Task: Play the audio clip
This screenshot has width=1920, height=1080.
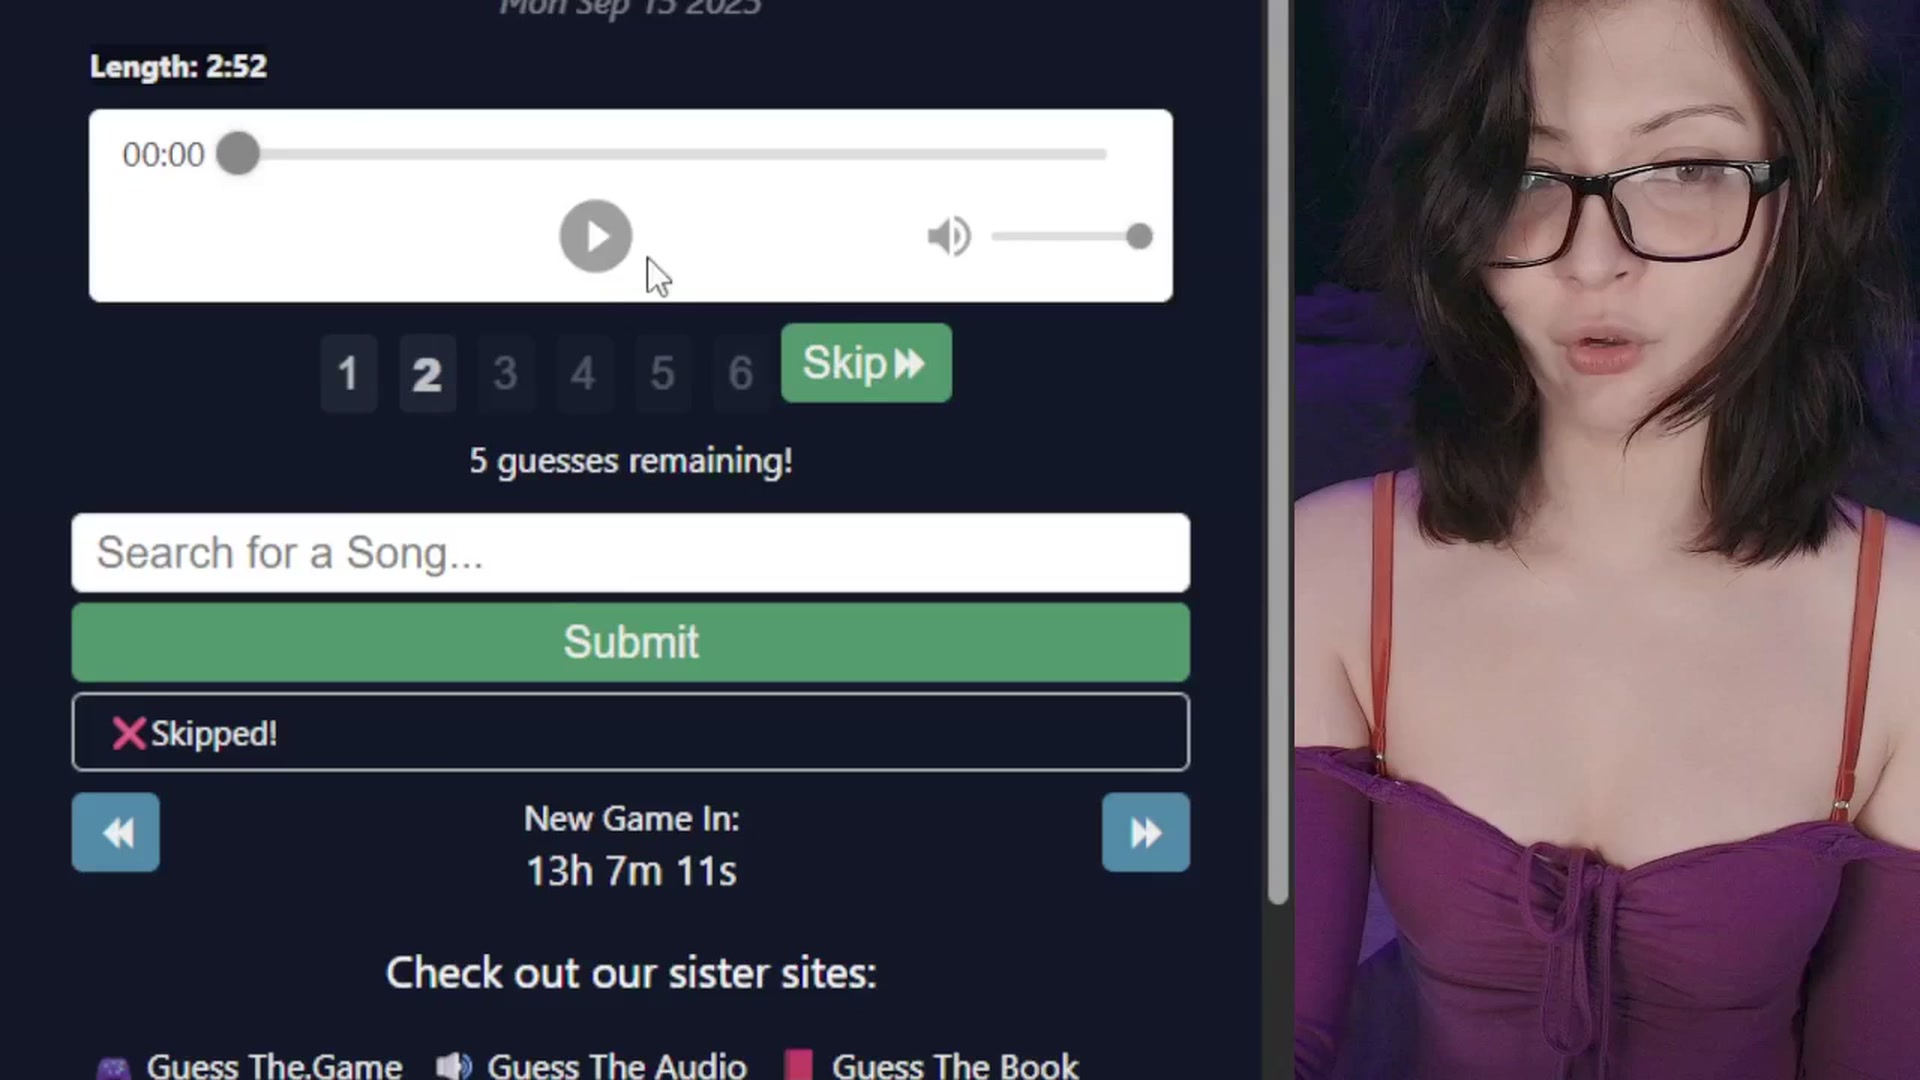Action: point(595,236)
